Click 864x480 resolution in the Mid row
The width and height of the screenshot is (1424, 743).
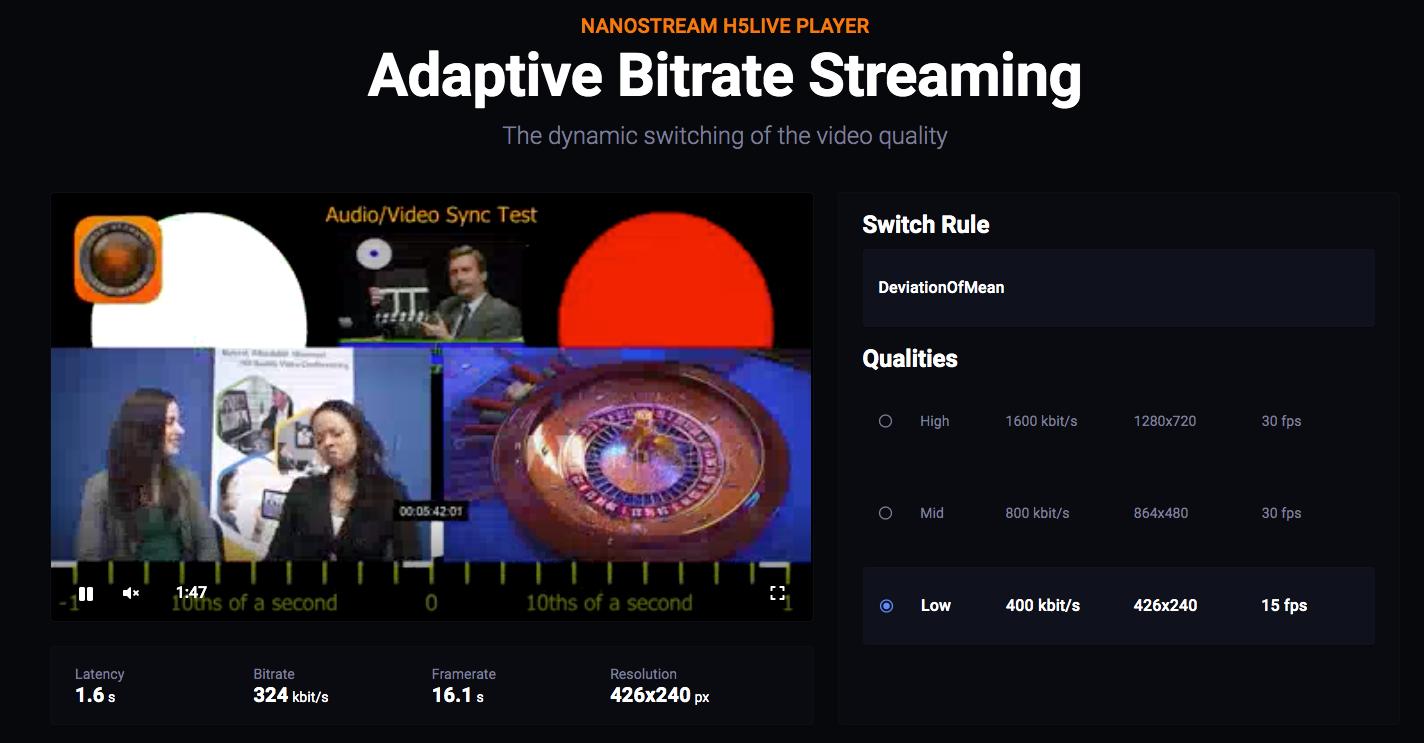[1160, 513]
